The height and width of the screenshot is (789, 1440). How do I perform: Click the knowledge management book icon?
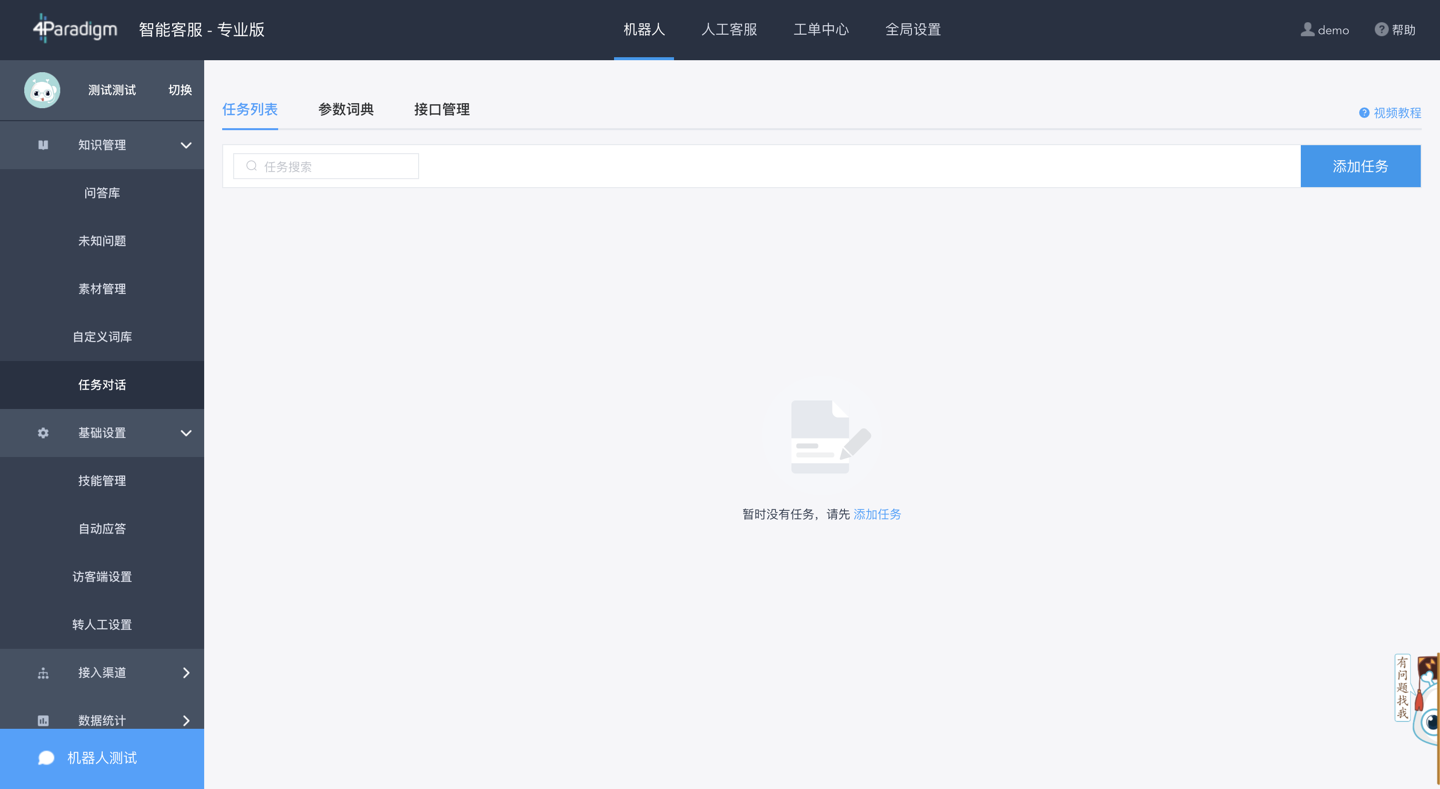click(x=43, y=145)
